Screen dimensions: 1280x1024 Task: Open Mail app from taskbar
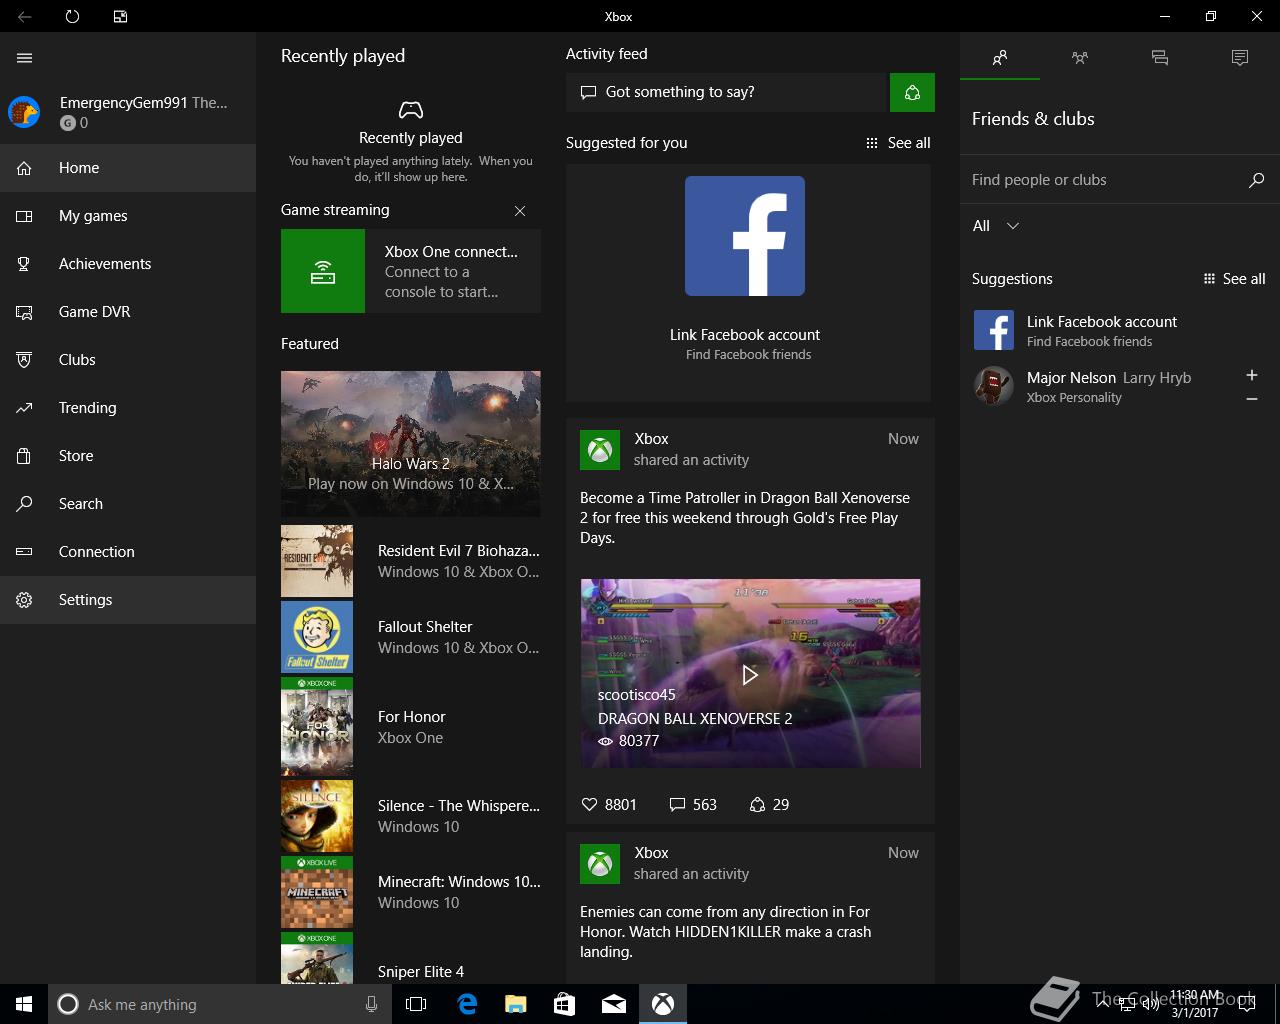(614, 1004)
